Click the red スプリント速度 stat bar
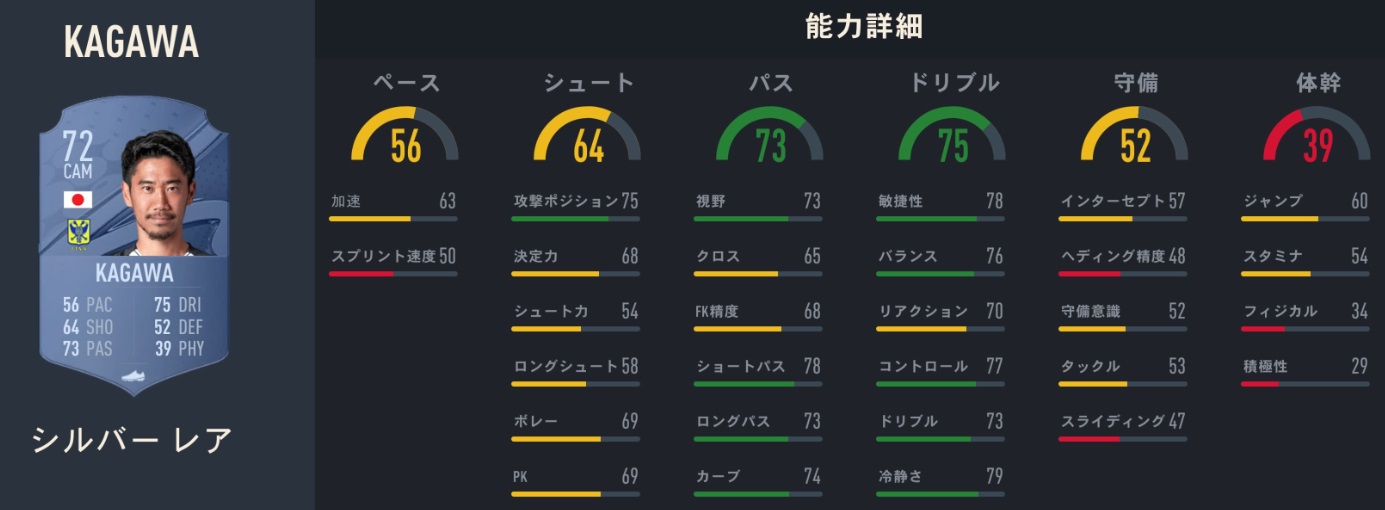Viewport: 1385px width, 510px height. click(x=394, y=273)
